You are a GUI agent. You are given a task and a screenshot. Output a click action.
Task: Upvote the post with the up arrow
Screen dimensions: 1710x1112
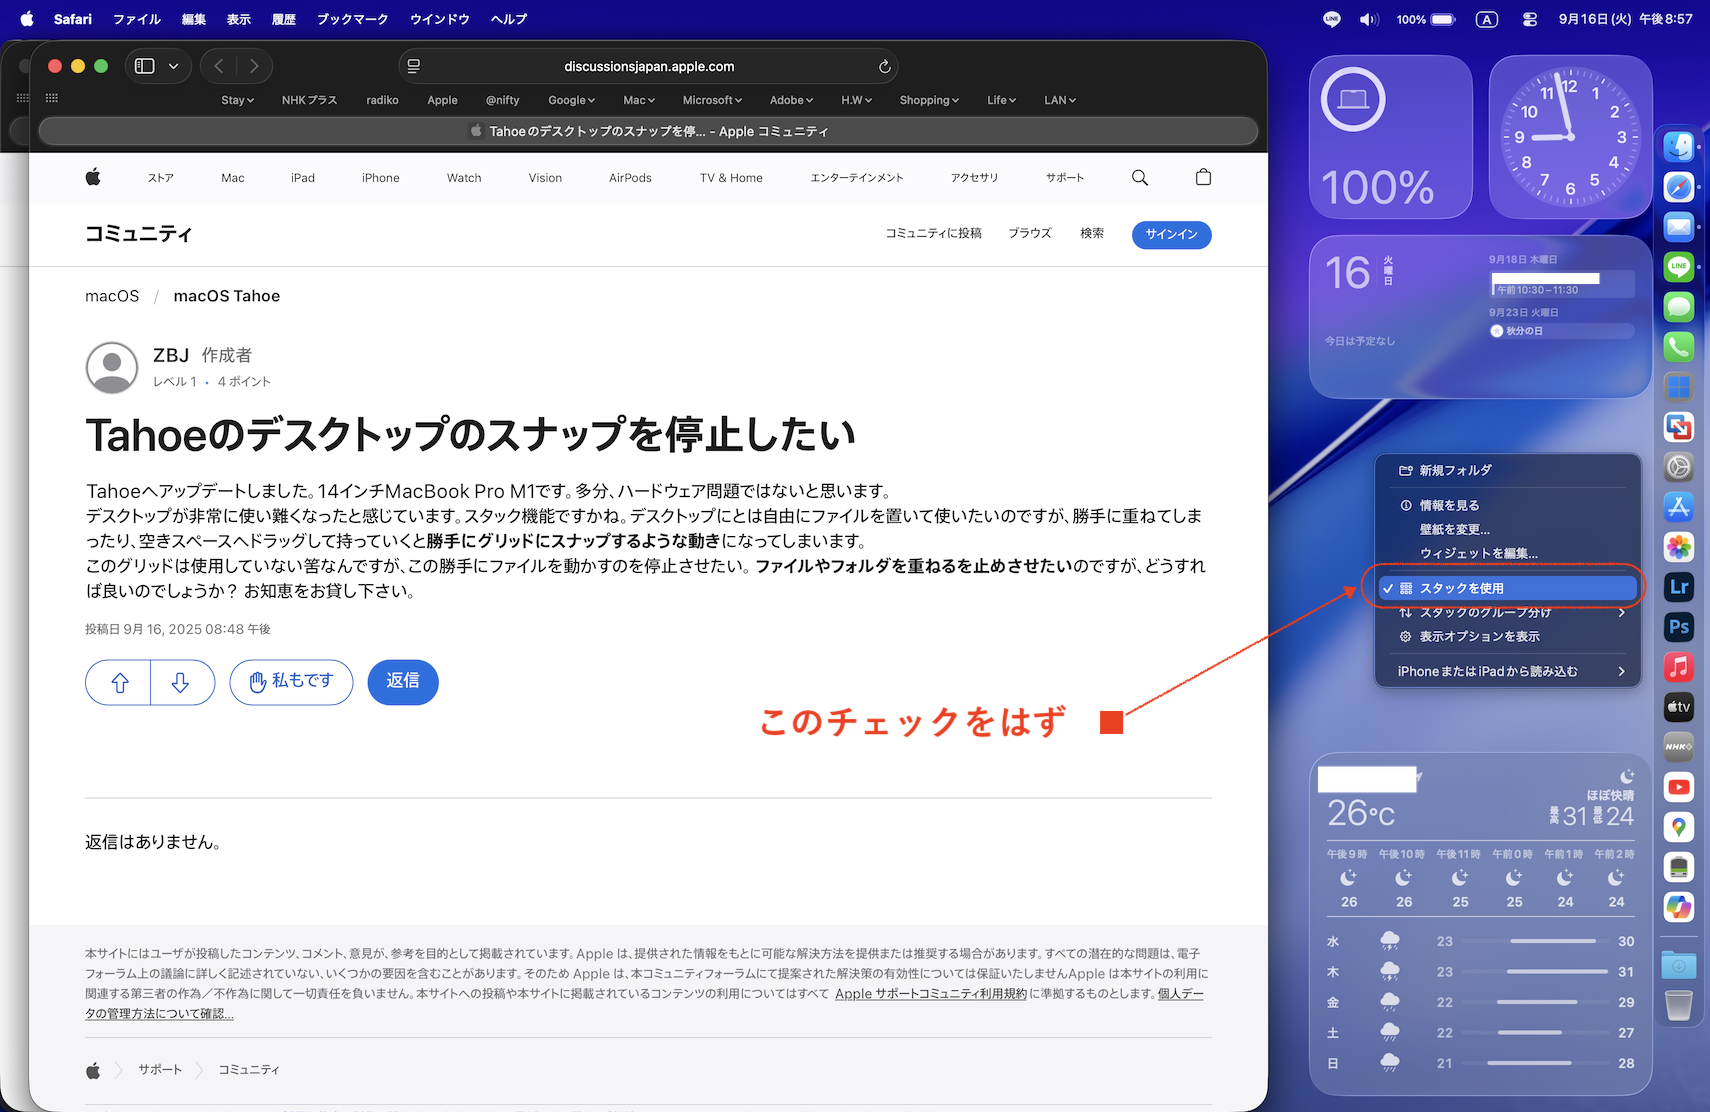pyautogui.click(x=119, y=682)
